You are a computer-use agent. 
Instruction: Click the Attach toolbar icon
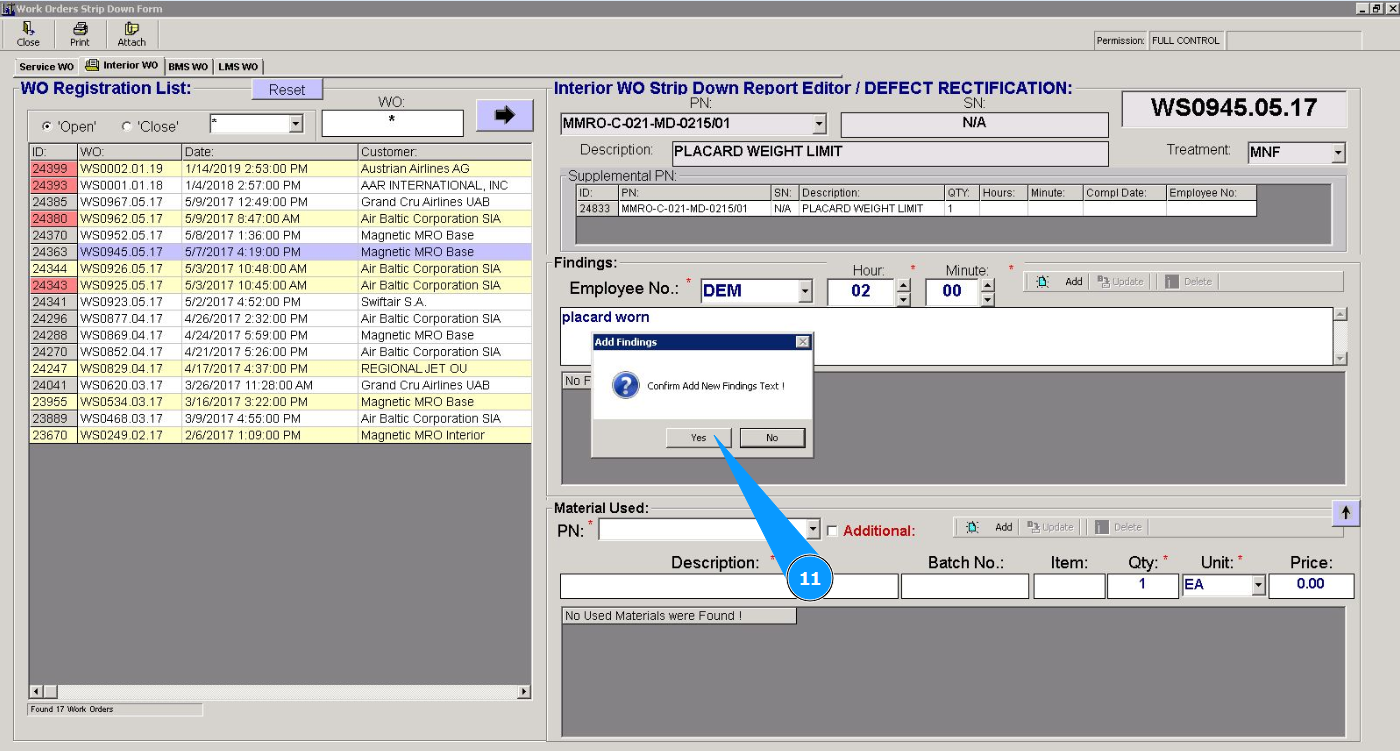[x=131, y=34]
